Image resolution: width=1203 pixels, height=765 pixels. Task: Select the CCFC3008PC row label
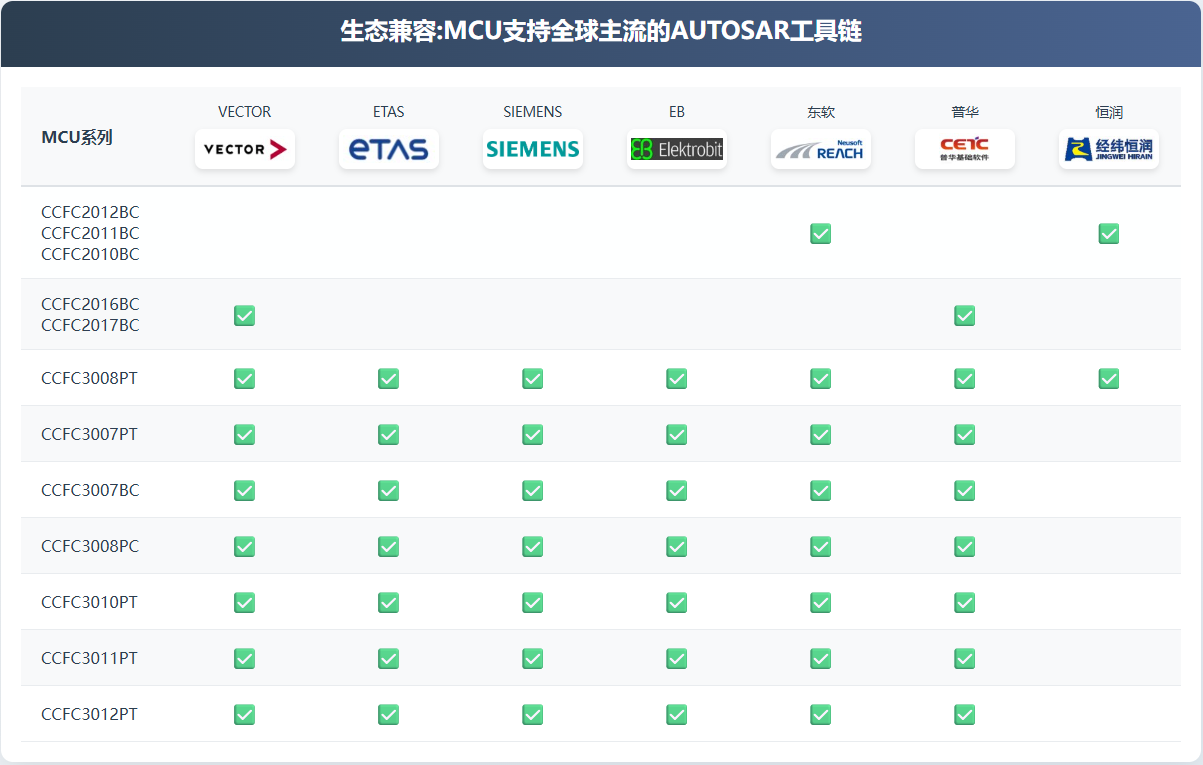(x=90, y=546)
